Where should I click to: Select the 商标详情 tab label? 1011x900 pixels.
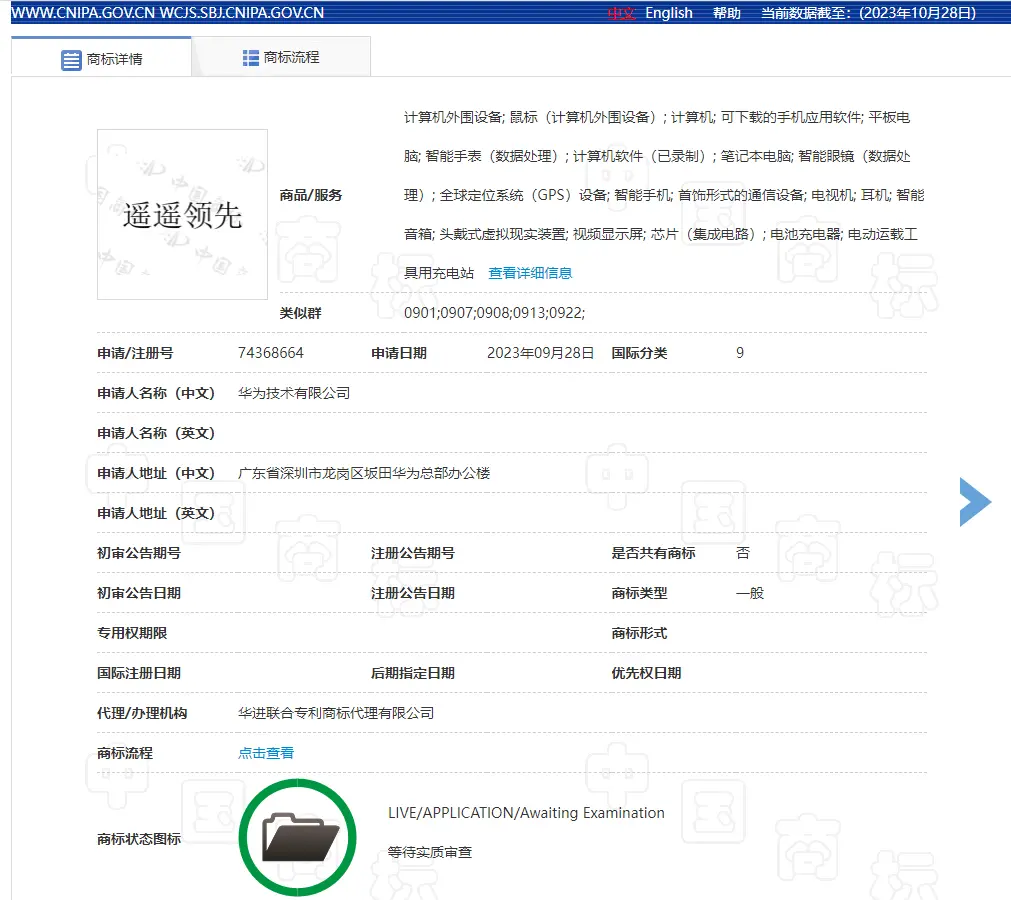(115, 59)
